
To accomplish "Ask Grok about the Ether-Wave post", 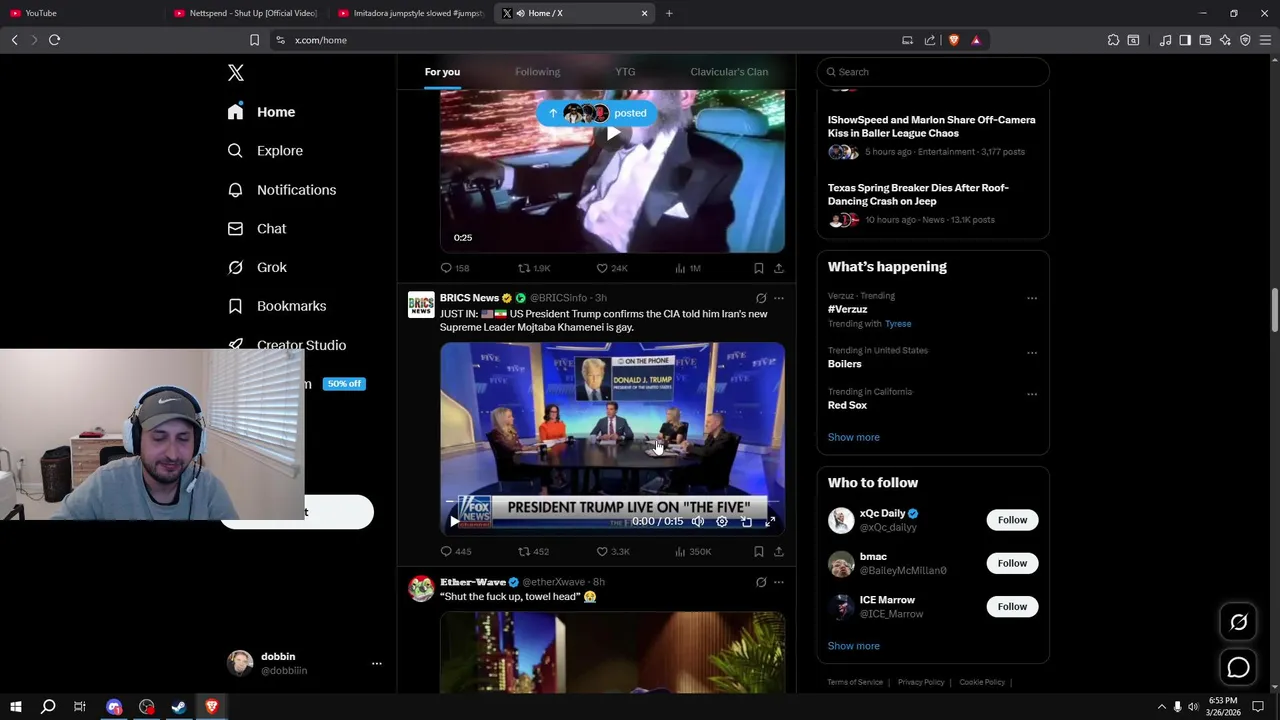I will (x=761, y=582).
